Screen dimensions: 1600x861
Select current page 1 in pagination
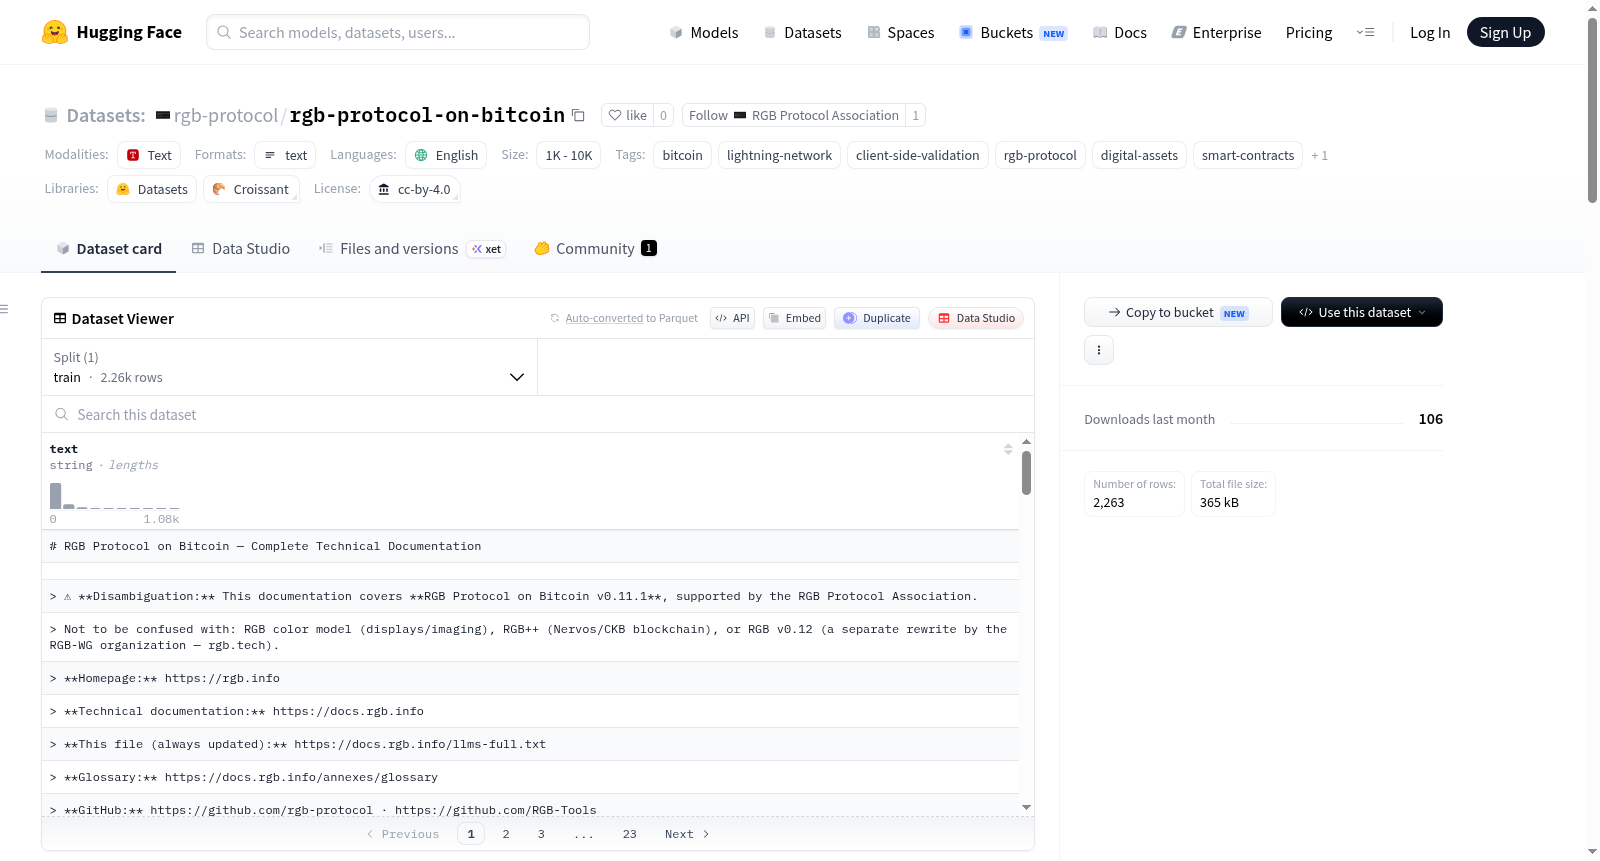471,834
